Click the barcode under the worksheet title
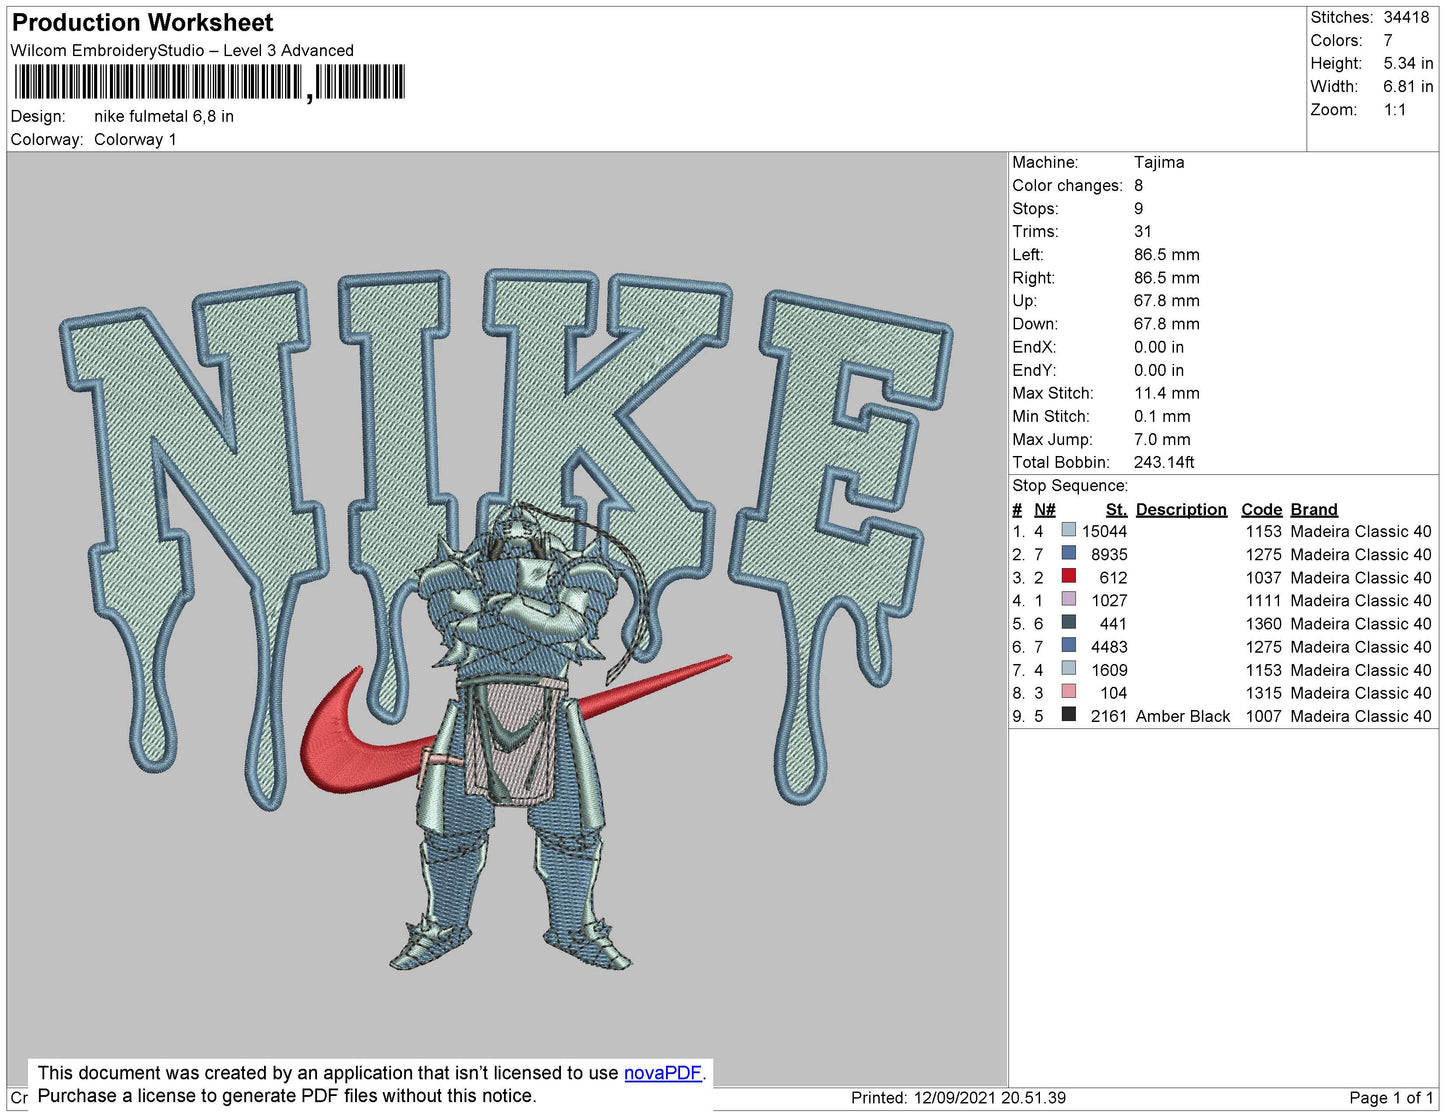This screenshot has width=1445, height=1117. tap(209, 82)
